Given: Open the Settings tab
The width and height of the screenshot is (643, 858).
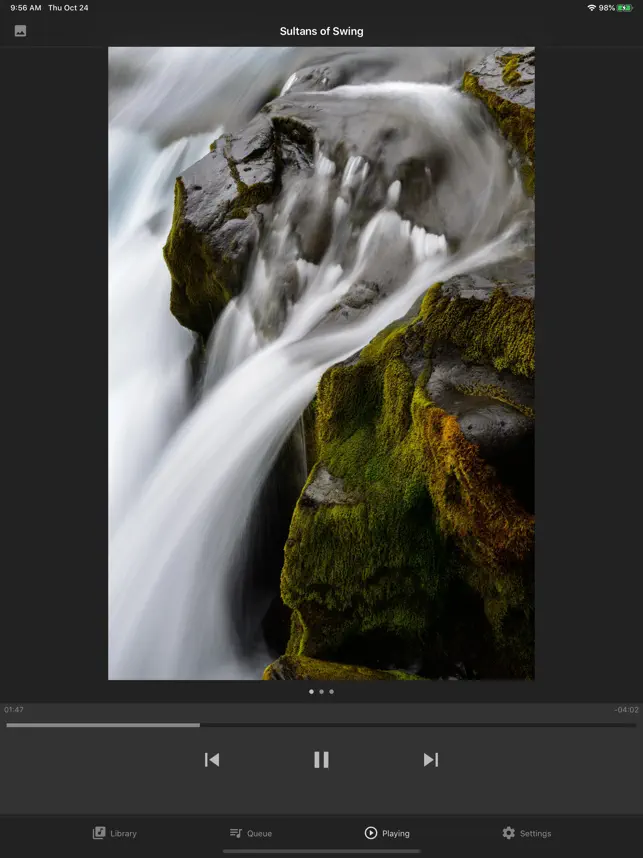Looking at the screenshot, I should pos(526,833).
